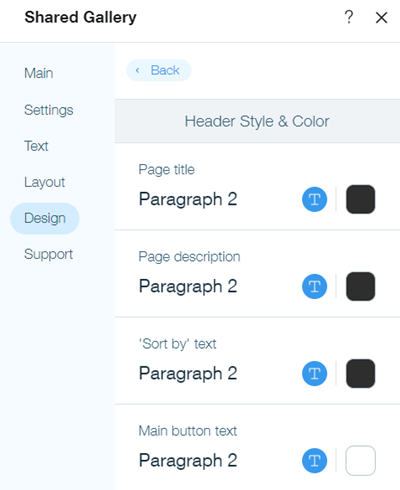Screen dimensions: 400x490
Task: Click the highlighted Design tab
Action: tap(45, 218)
